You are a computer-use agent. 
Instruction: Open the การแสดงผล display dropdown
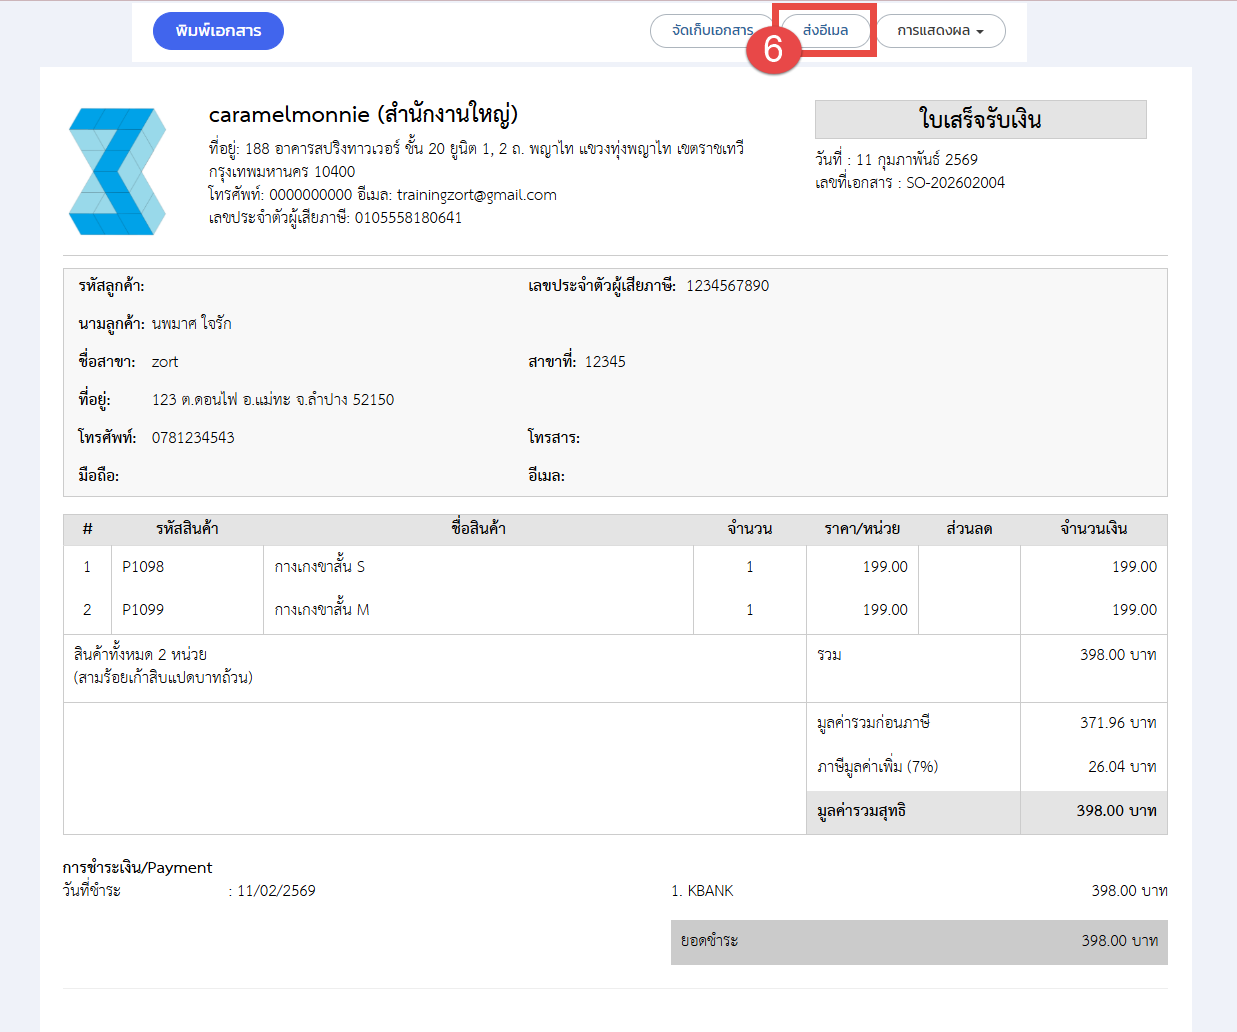point(940,31)
